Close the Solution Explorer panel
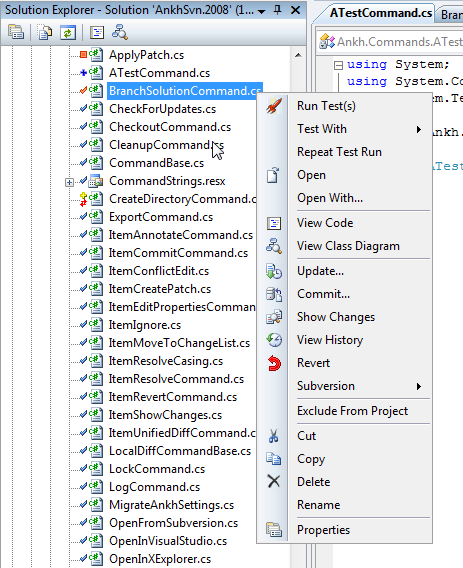The image size is (463, 568). [x=296, y=10]
